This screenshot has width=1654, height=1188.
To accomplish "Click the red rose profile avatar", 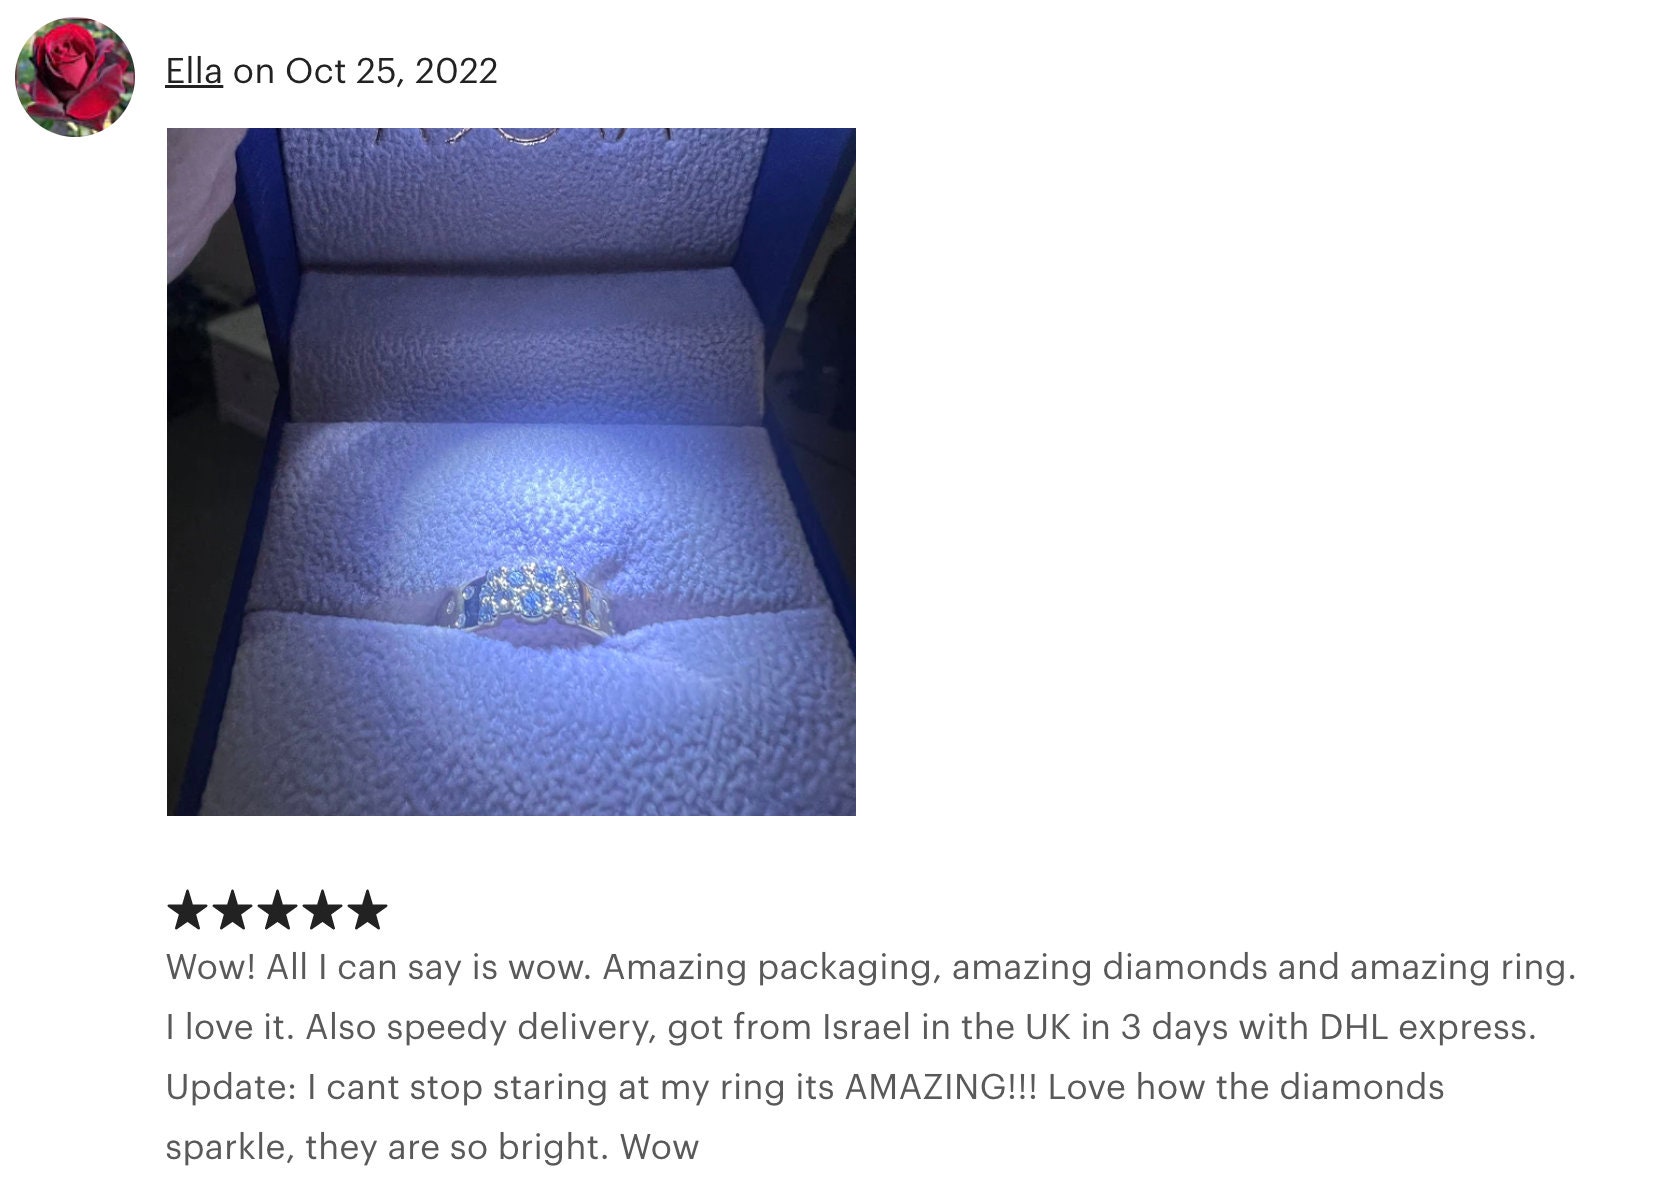I will (75, 77).
